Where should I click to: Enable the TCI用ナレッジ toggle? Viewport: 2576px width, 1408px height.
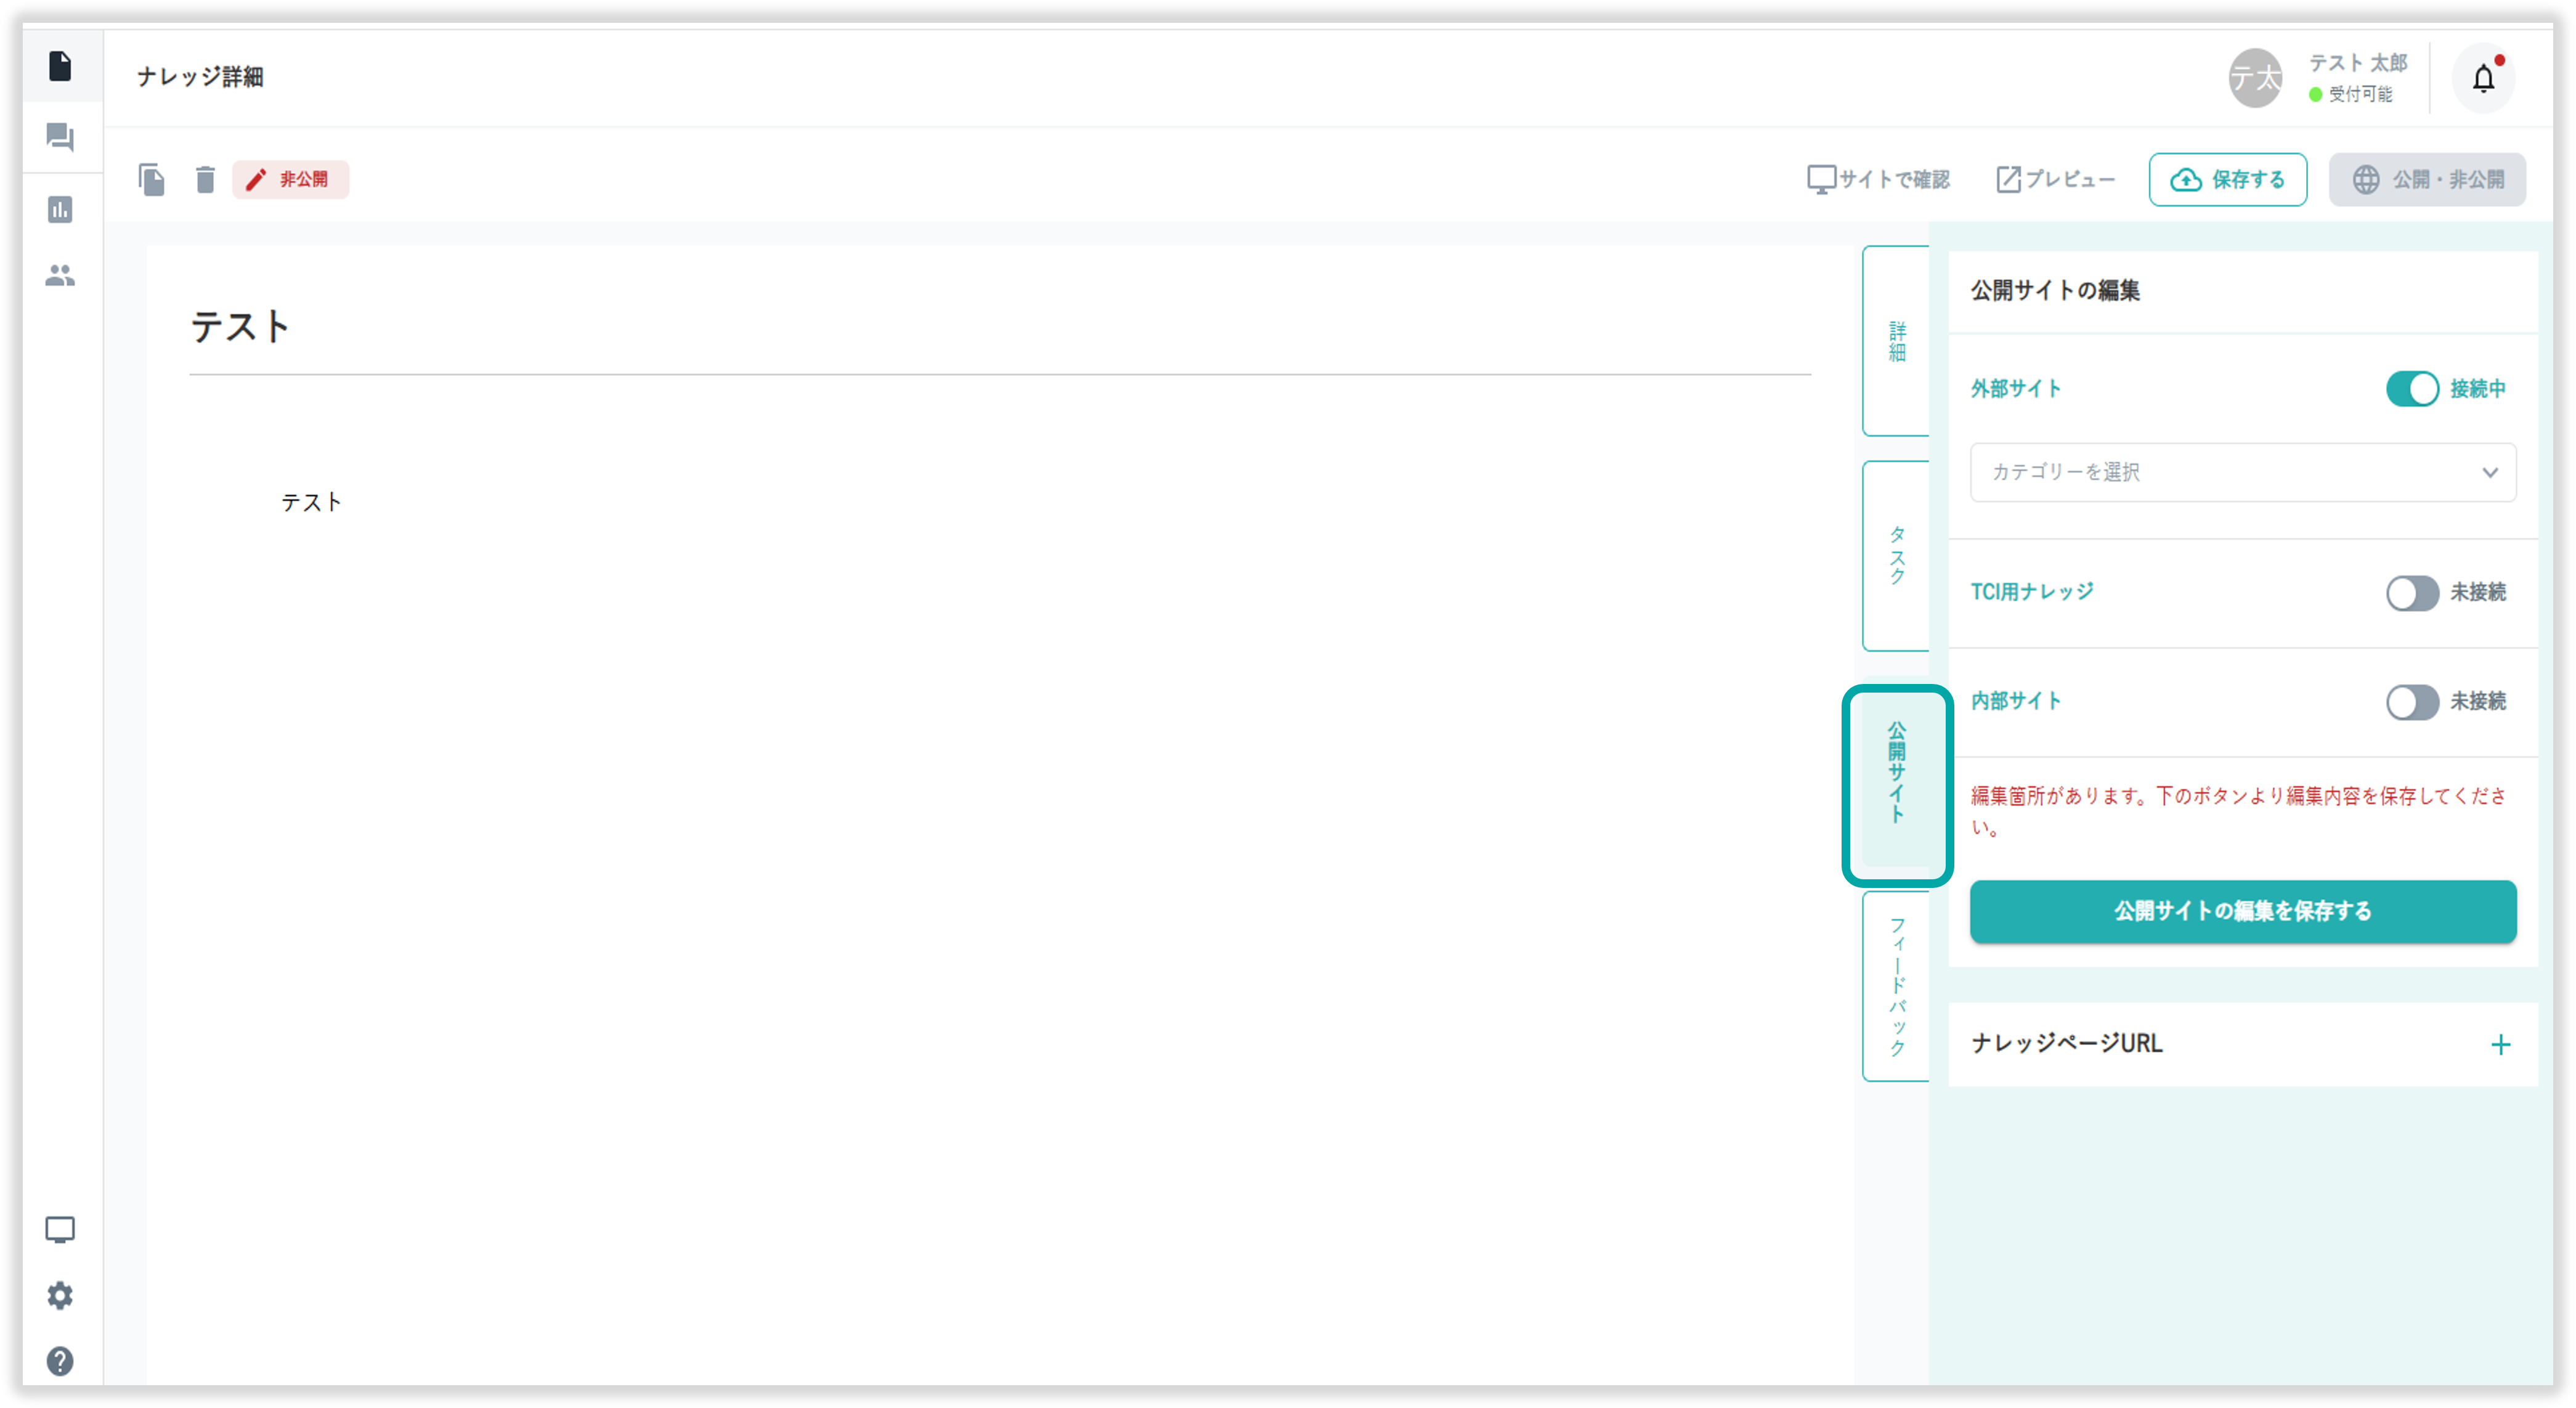coord(2412,593)
